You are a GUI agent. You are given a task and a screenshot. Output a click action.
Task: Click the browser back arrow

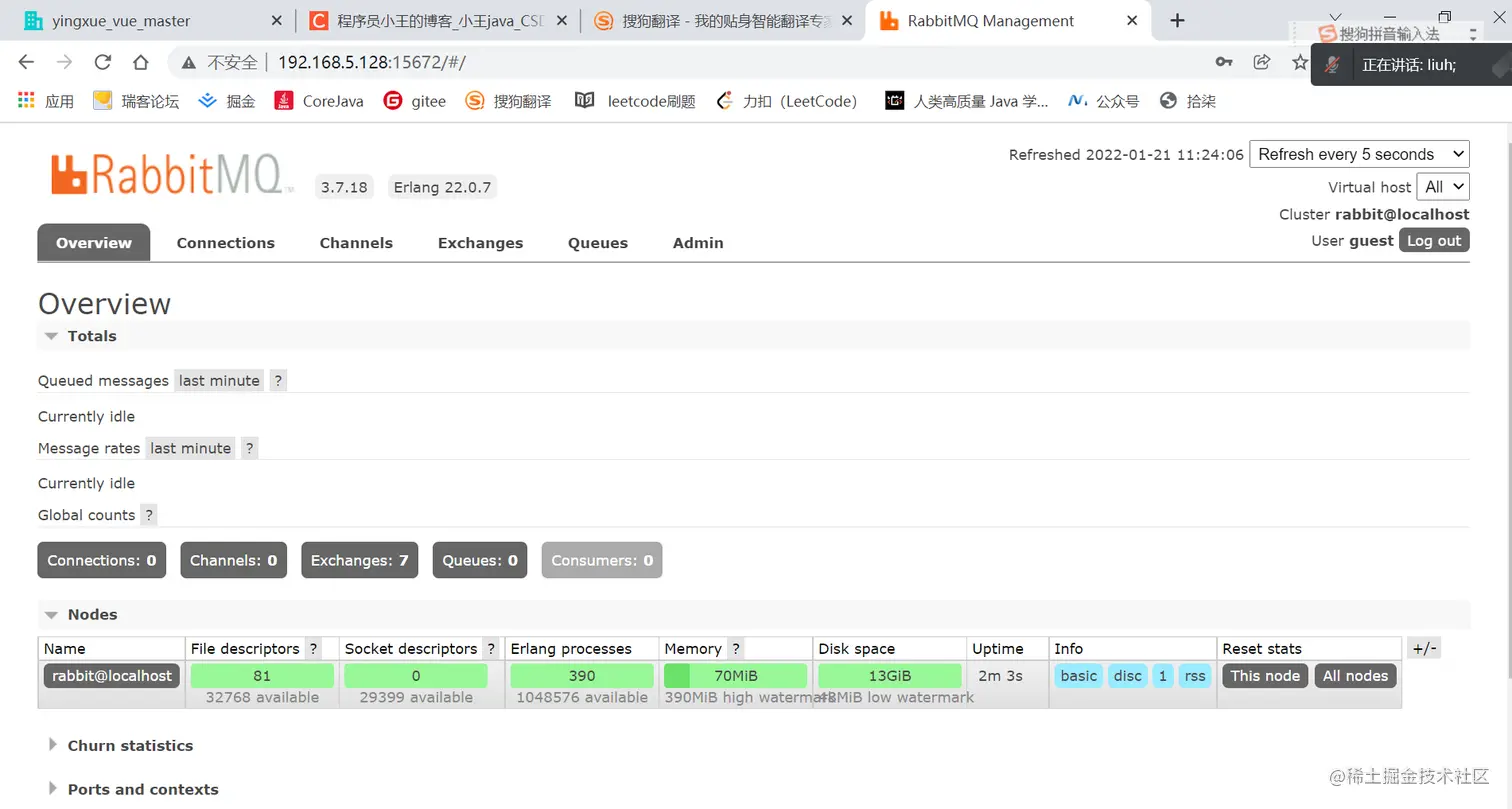tap(26, 62)
